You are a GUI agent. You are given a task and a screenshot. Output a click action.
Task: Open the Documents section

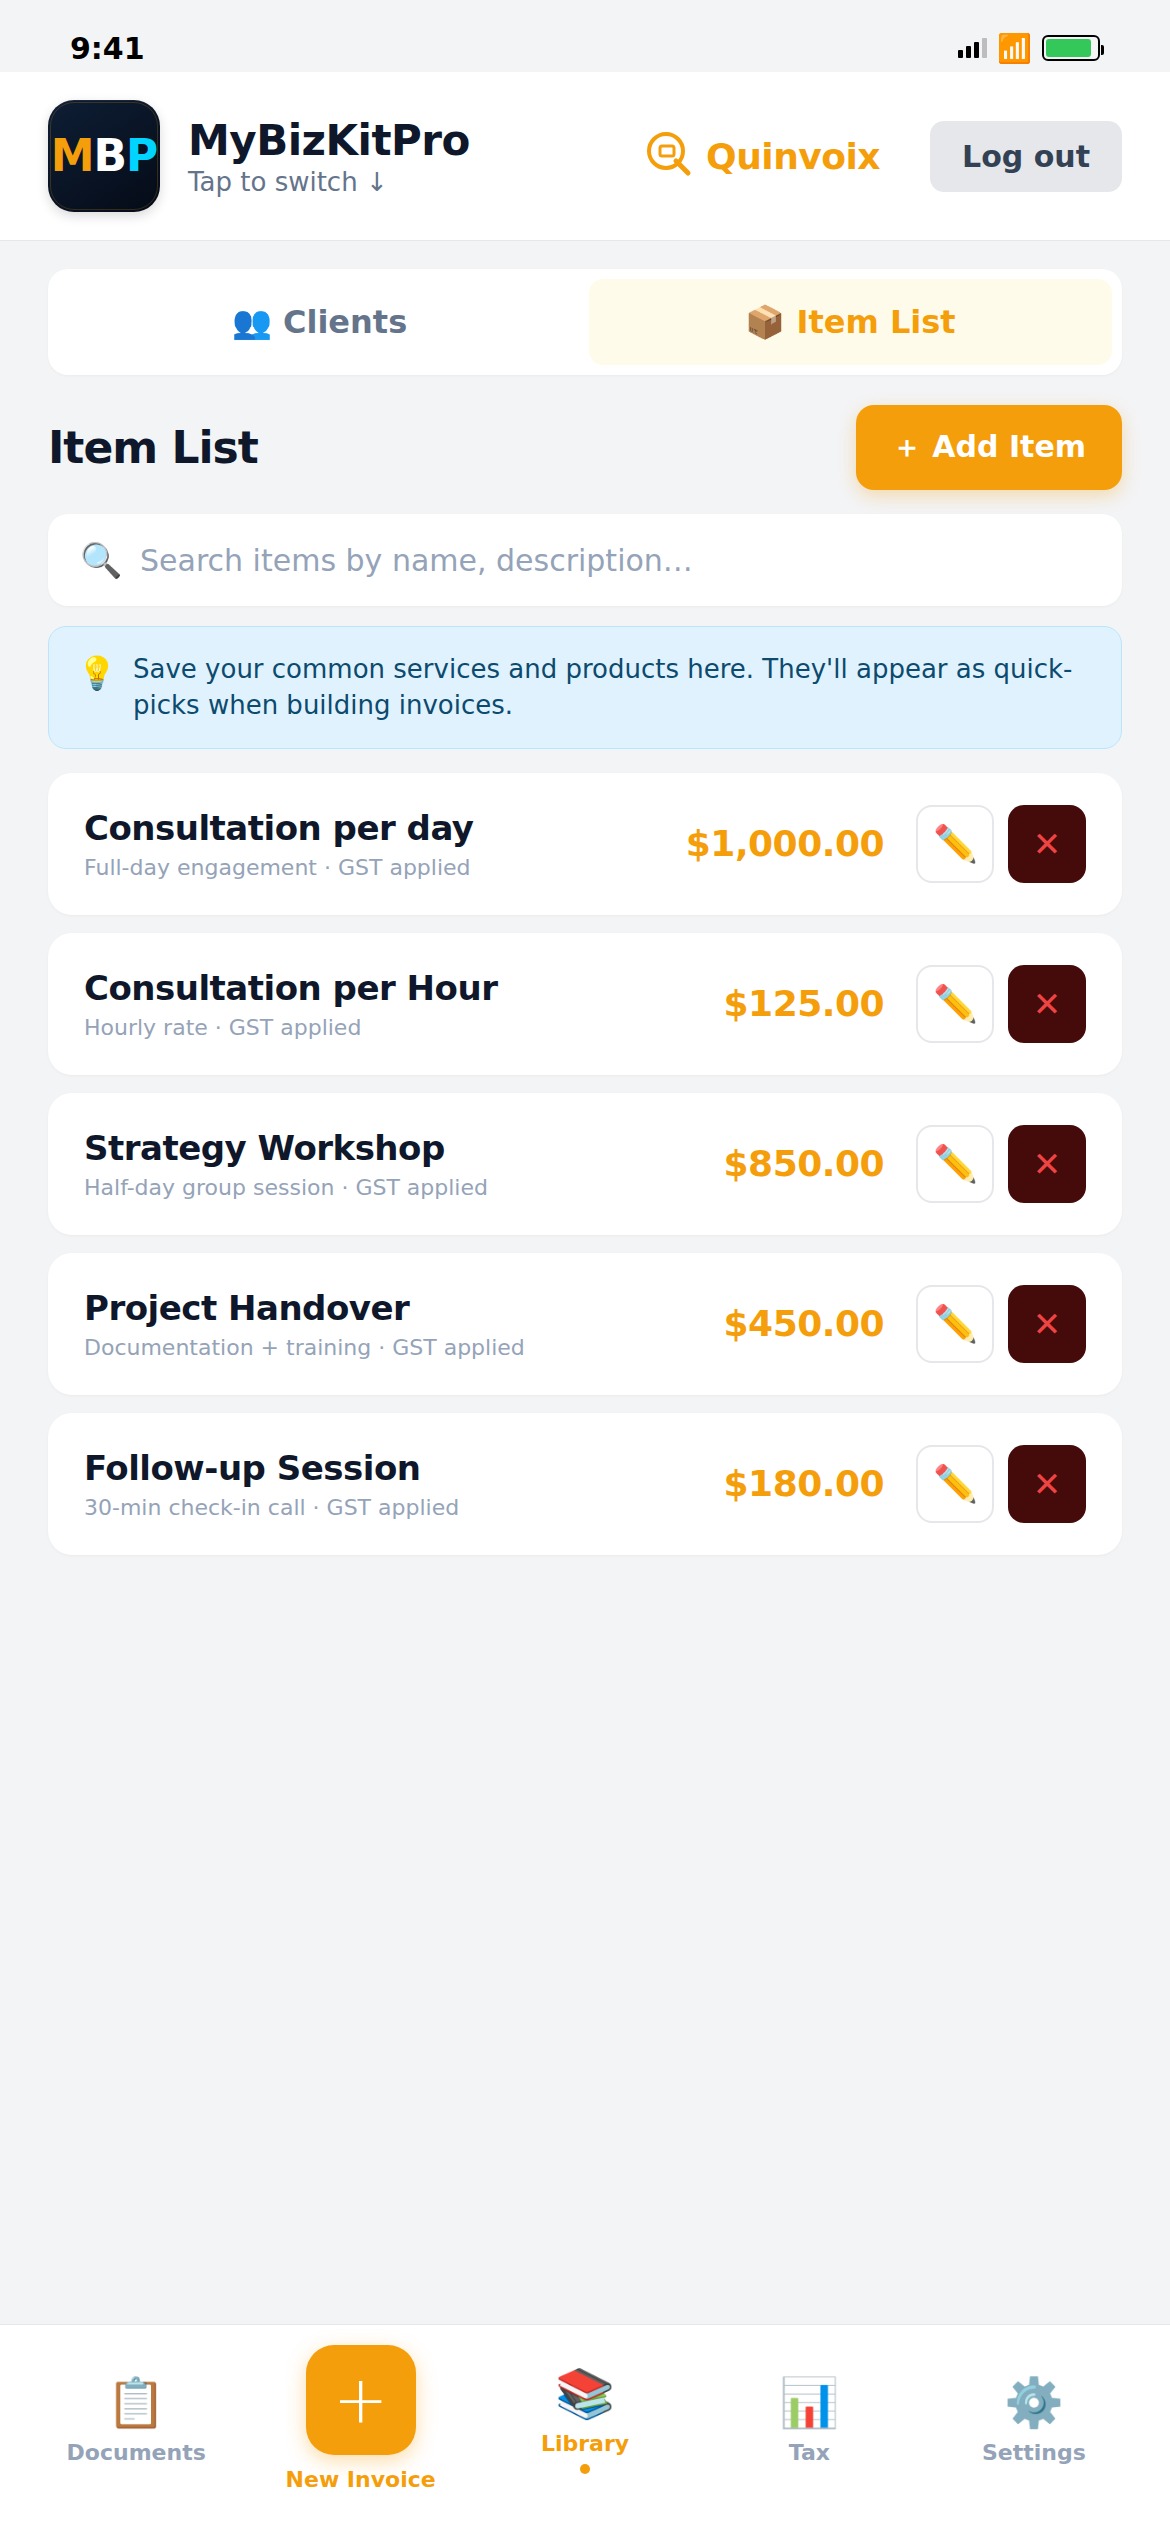click(x=136, y=2418)
